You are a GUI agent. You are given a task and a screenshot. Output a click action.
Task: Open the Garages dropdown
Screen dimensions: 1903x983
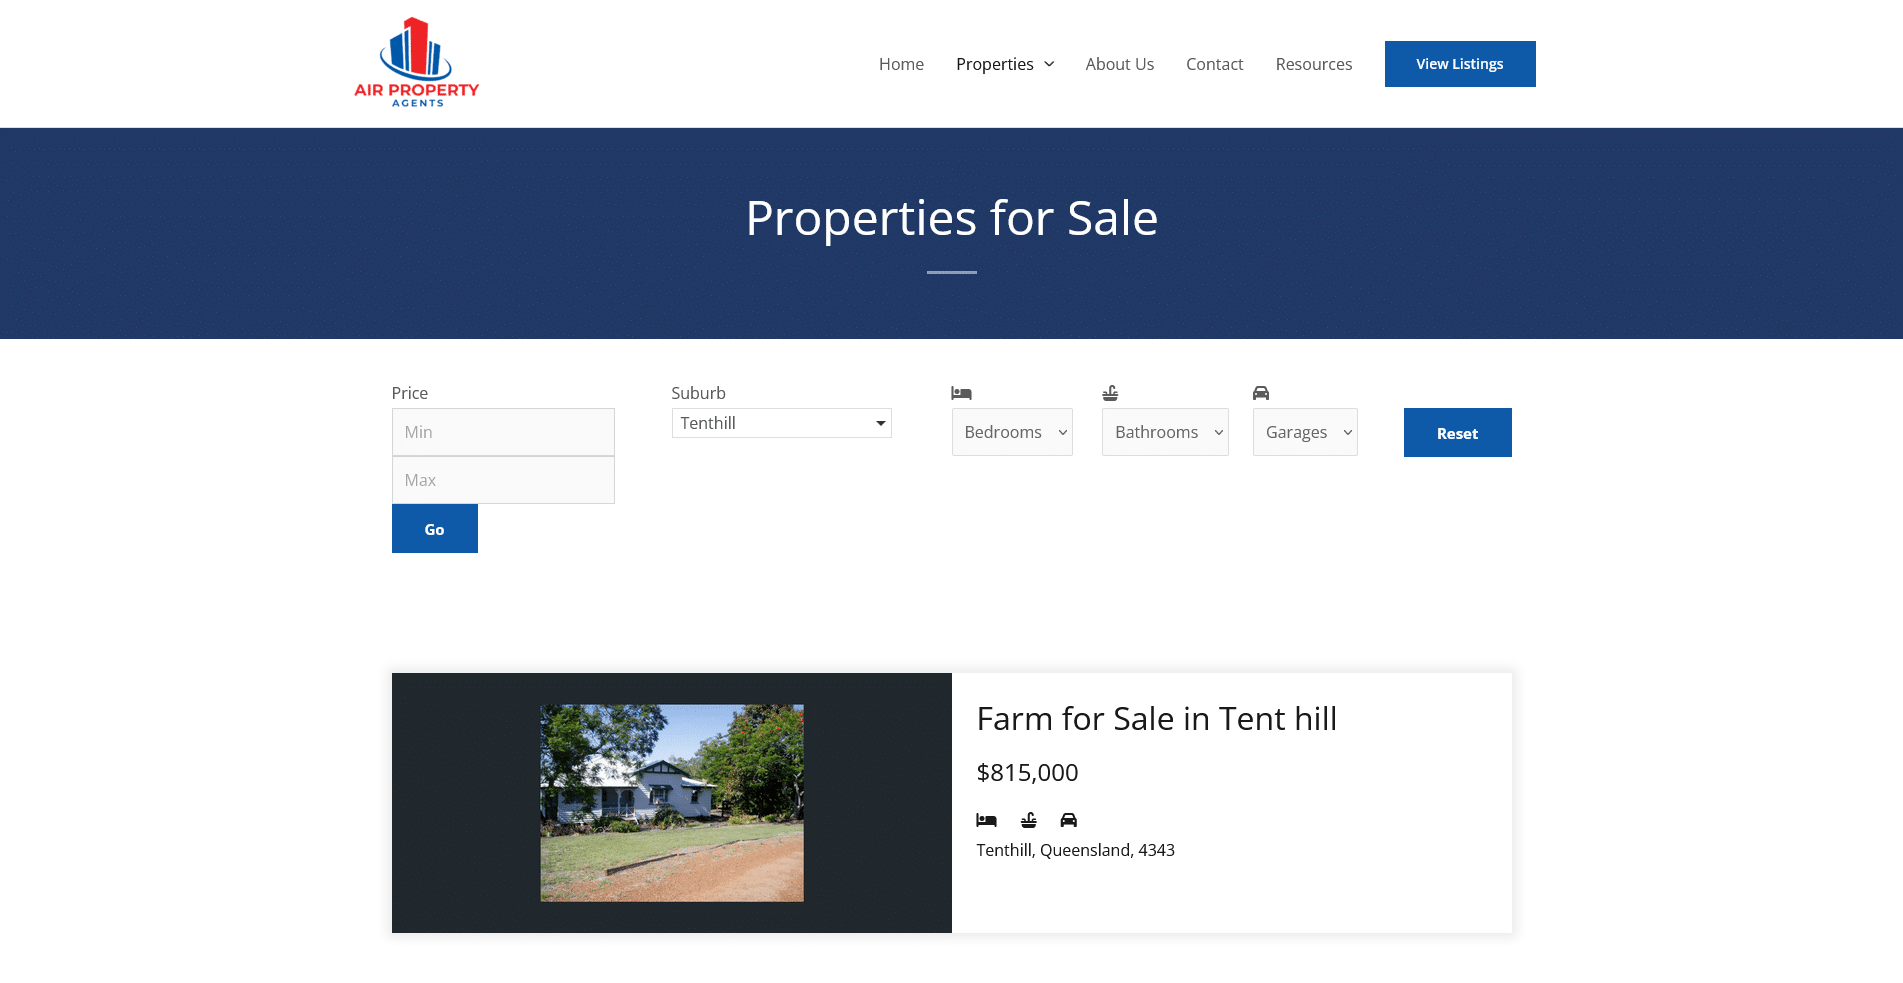point(1305,432)
